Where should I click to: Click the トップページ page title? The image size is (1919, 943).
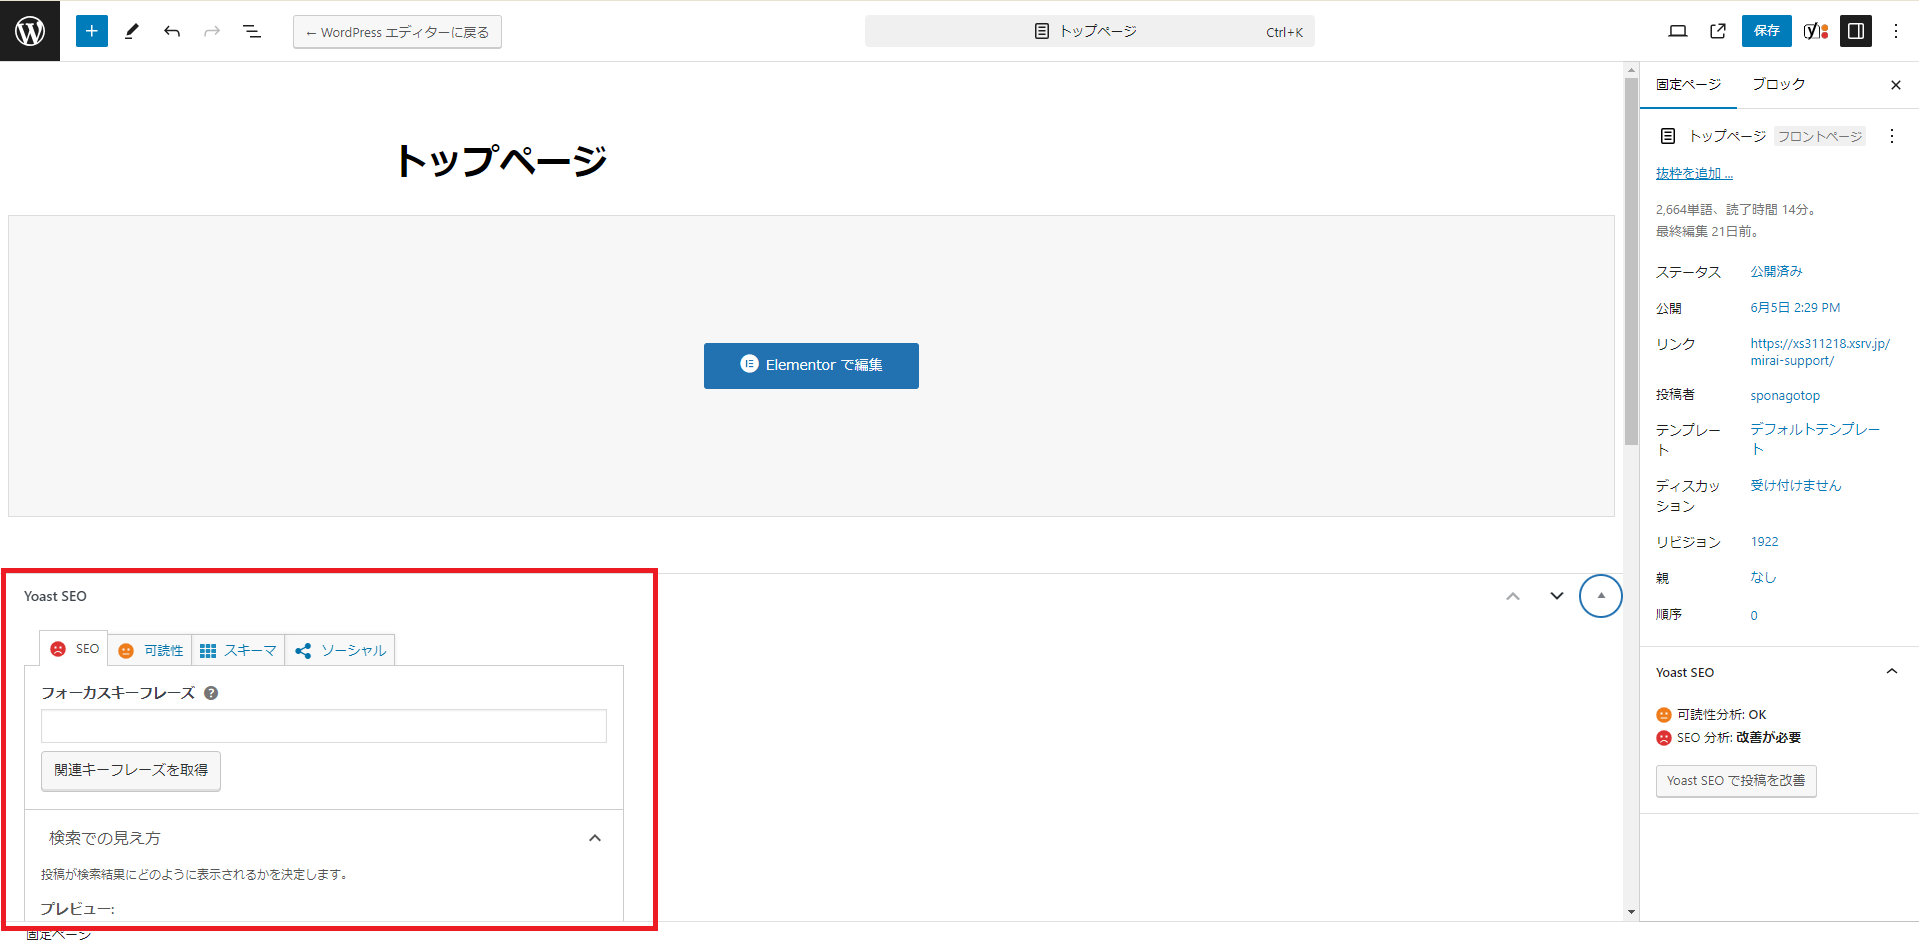click(502, 160)
